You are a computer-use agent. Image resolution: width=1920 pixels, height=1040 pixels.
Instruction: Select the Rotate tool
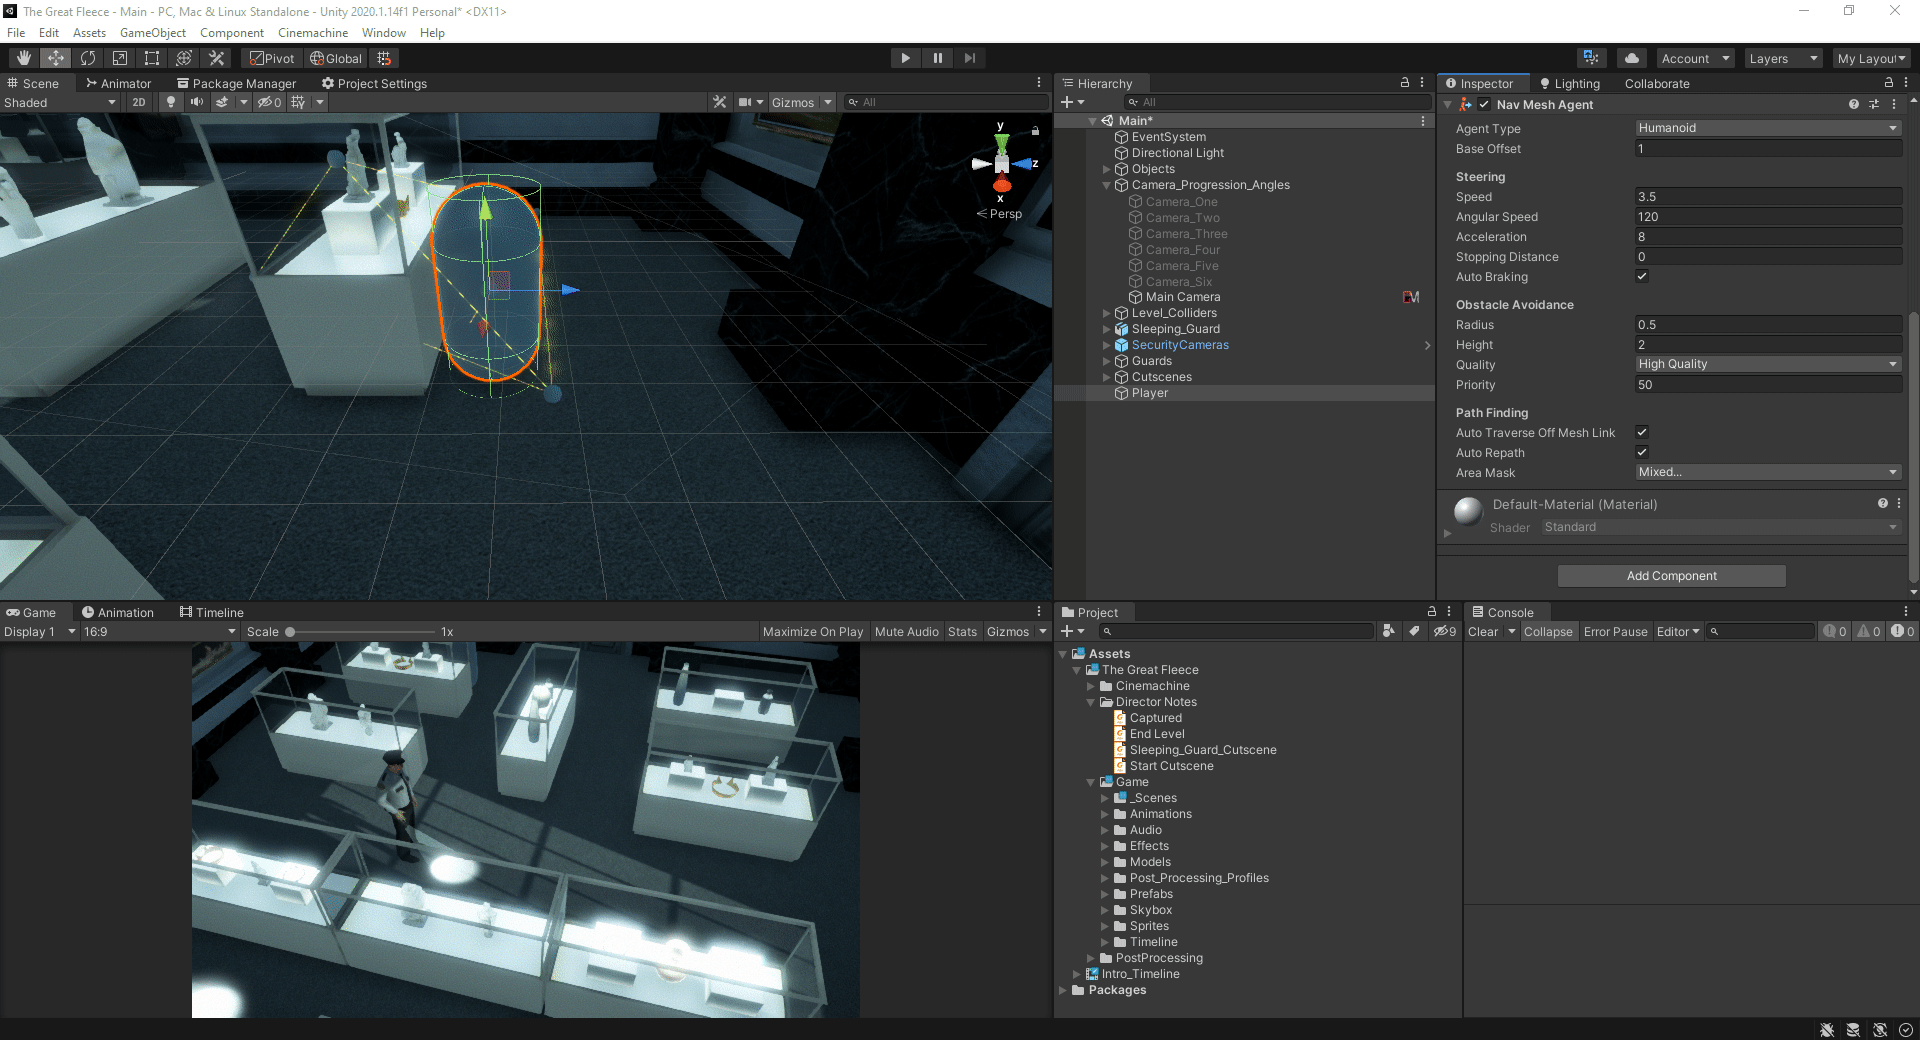click(x=88, y=58)
